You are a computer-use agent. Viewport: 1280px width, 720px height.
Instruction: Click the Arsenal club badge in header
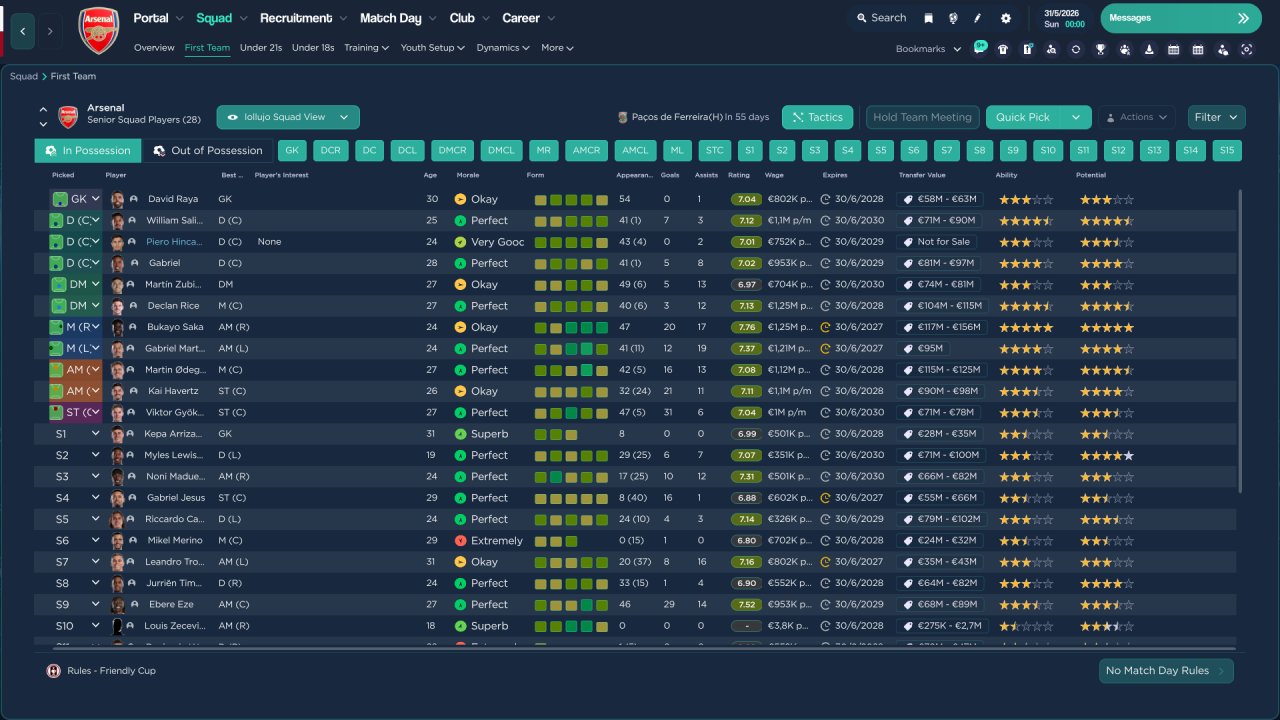point(98,31)
